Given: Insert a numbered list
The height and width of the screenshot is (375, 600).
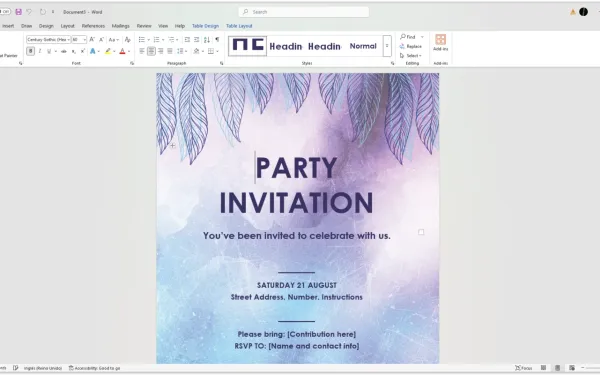Looking at the screenshot, I should pos(157,39).
